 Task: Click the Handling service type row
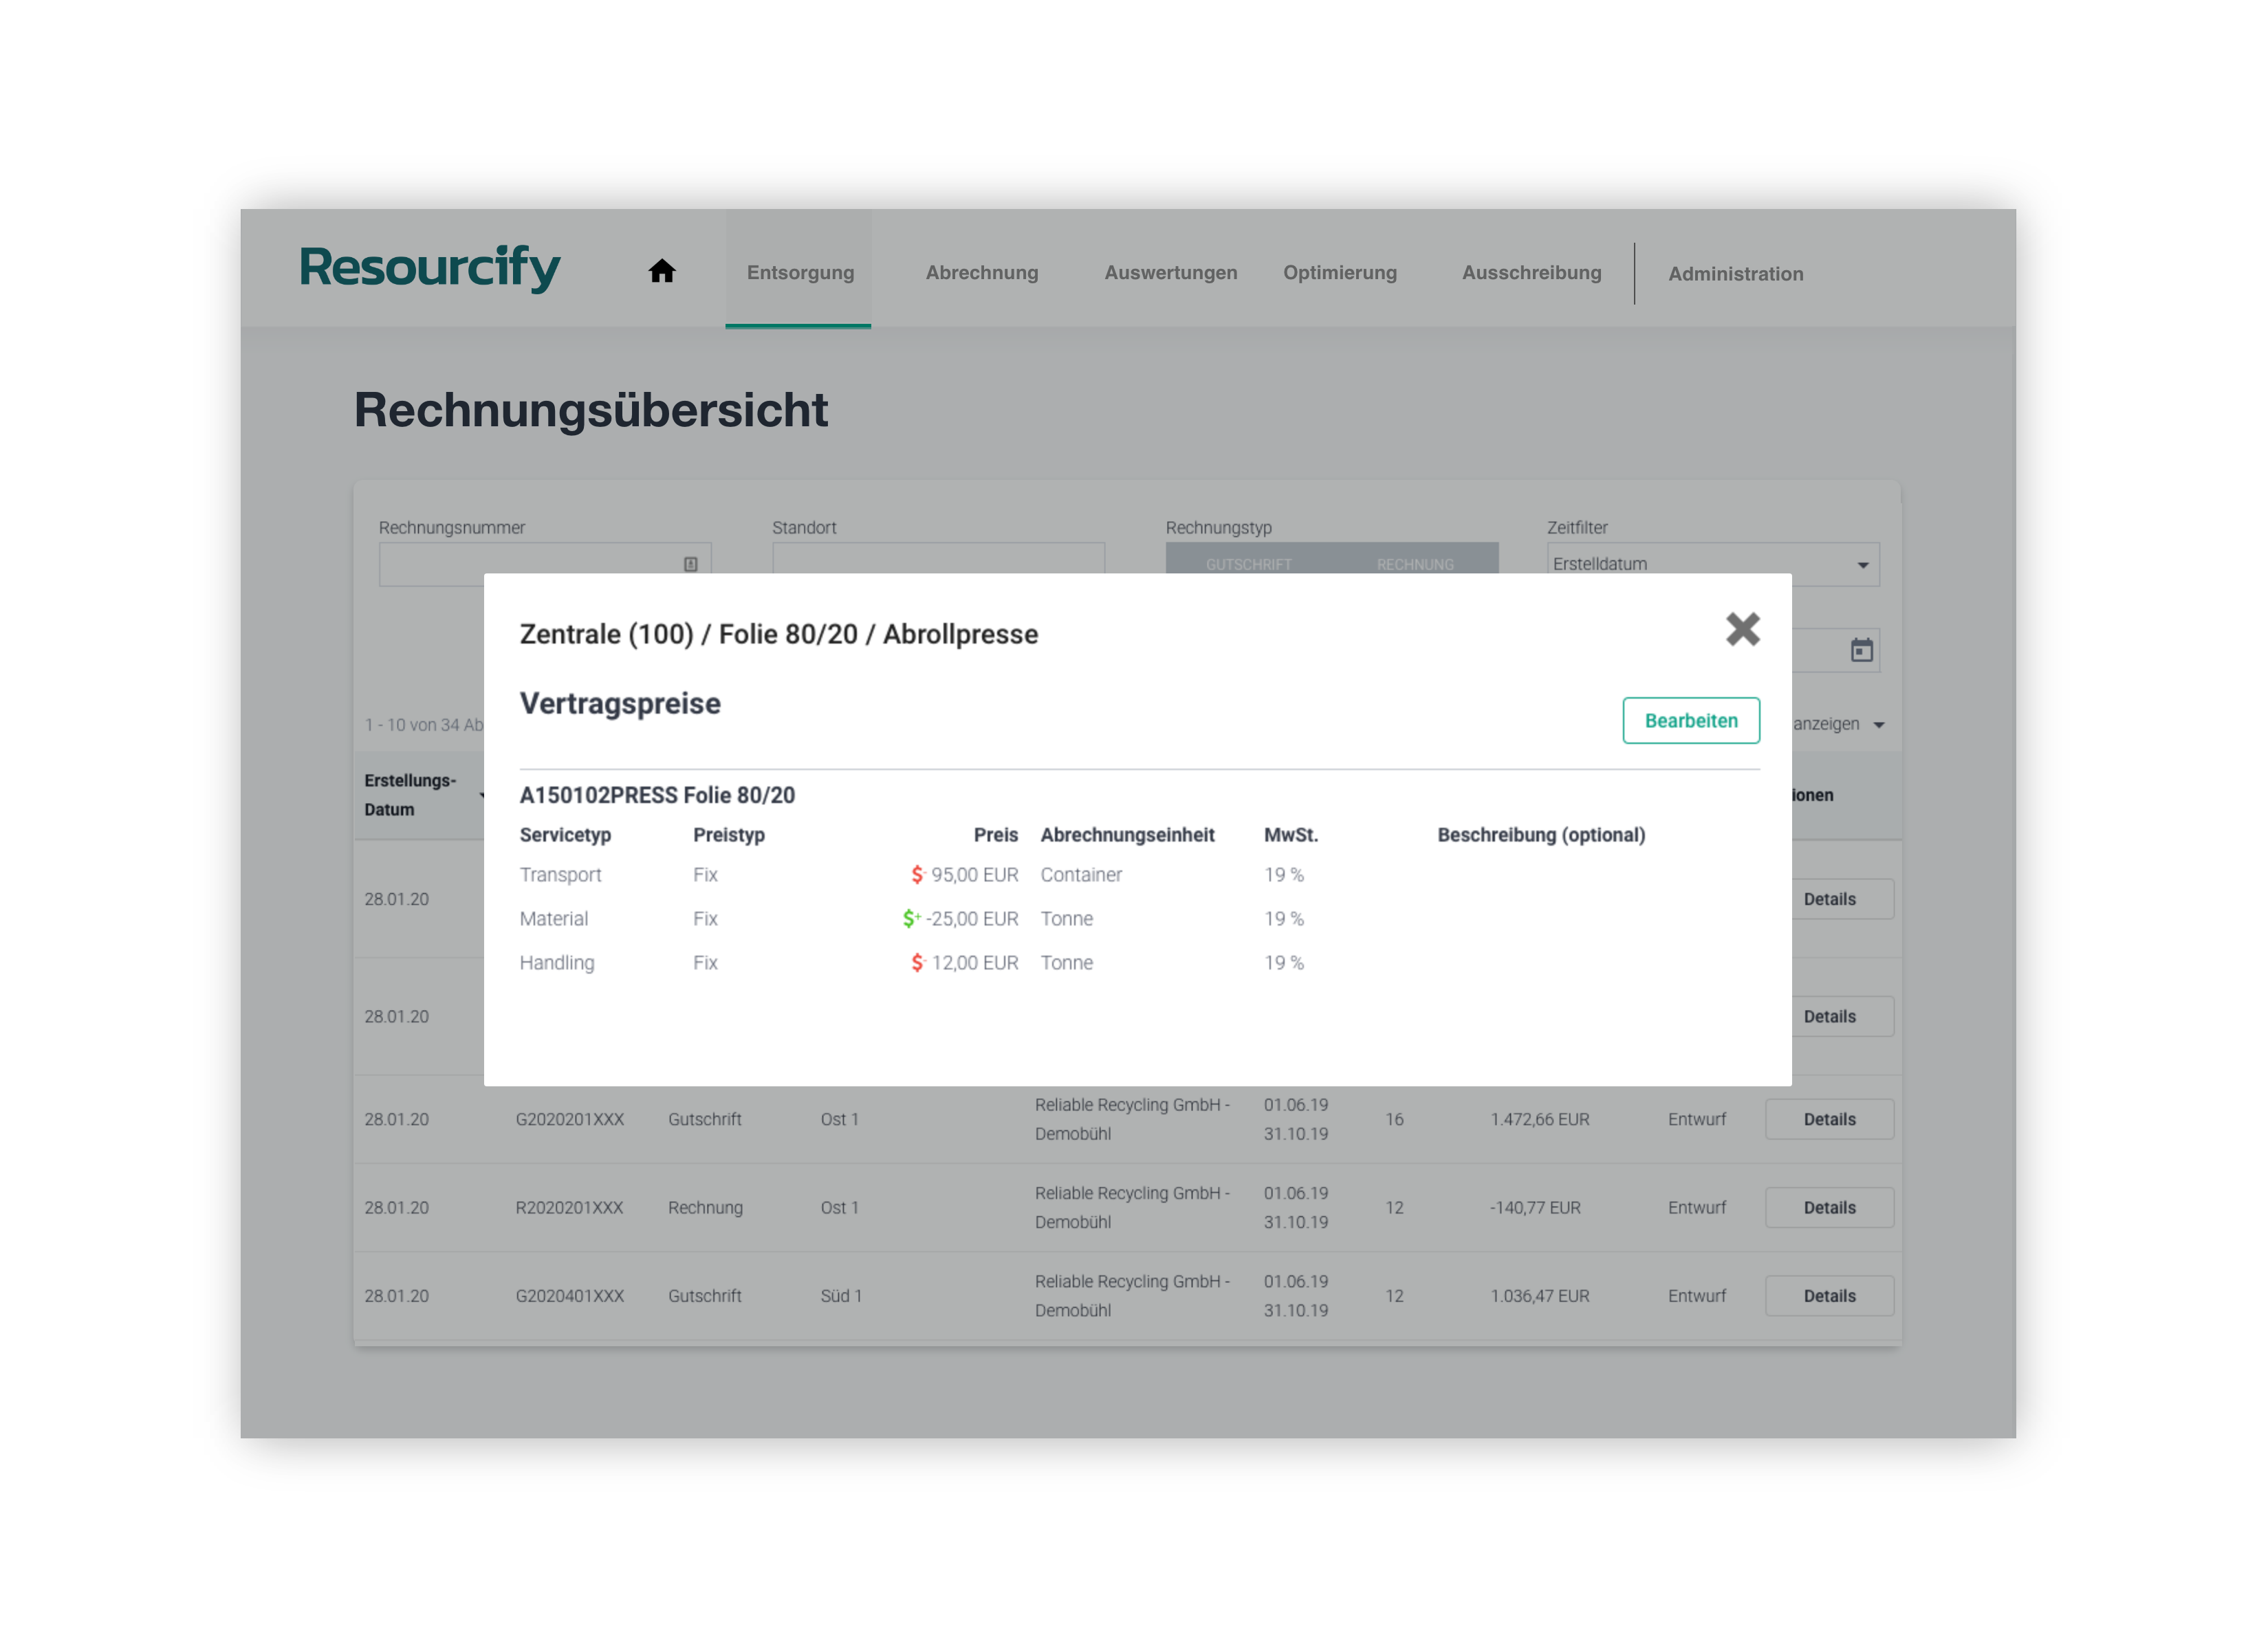coord(557,963)
